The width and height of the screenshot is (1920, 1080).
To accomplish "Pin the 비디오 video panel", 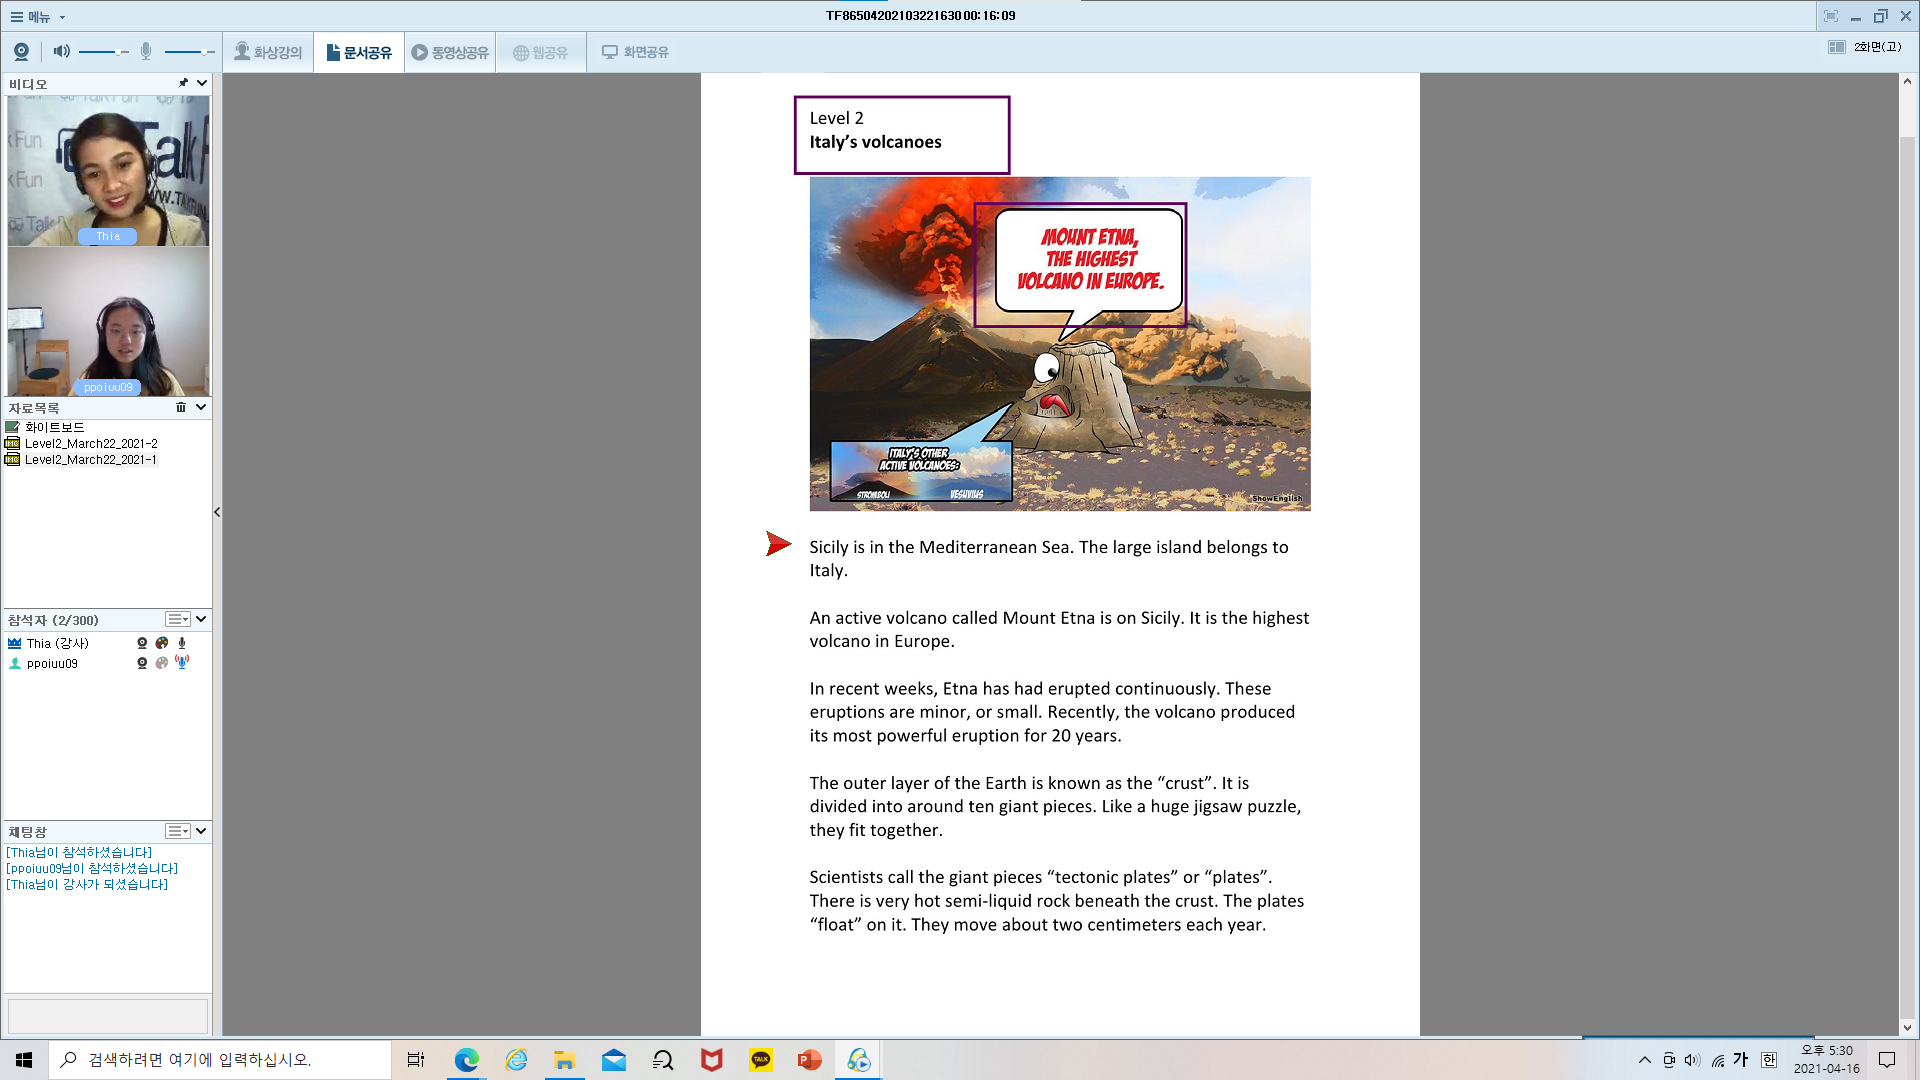I will pyautogui.click(x=183, y=83).
